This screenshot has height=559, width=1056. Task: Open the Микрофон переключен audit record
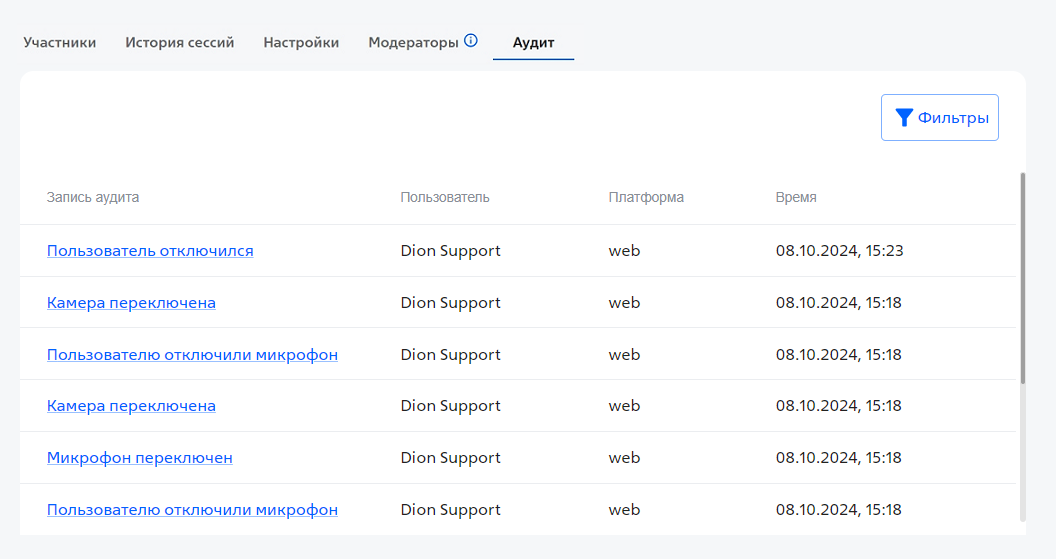139,458
